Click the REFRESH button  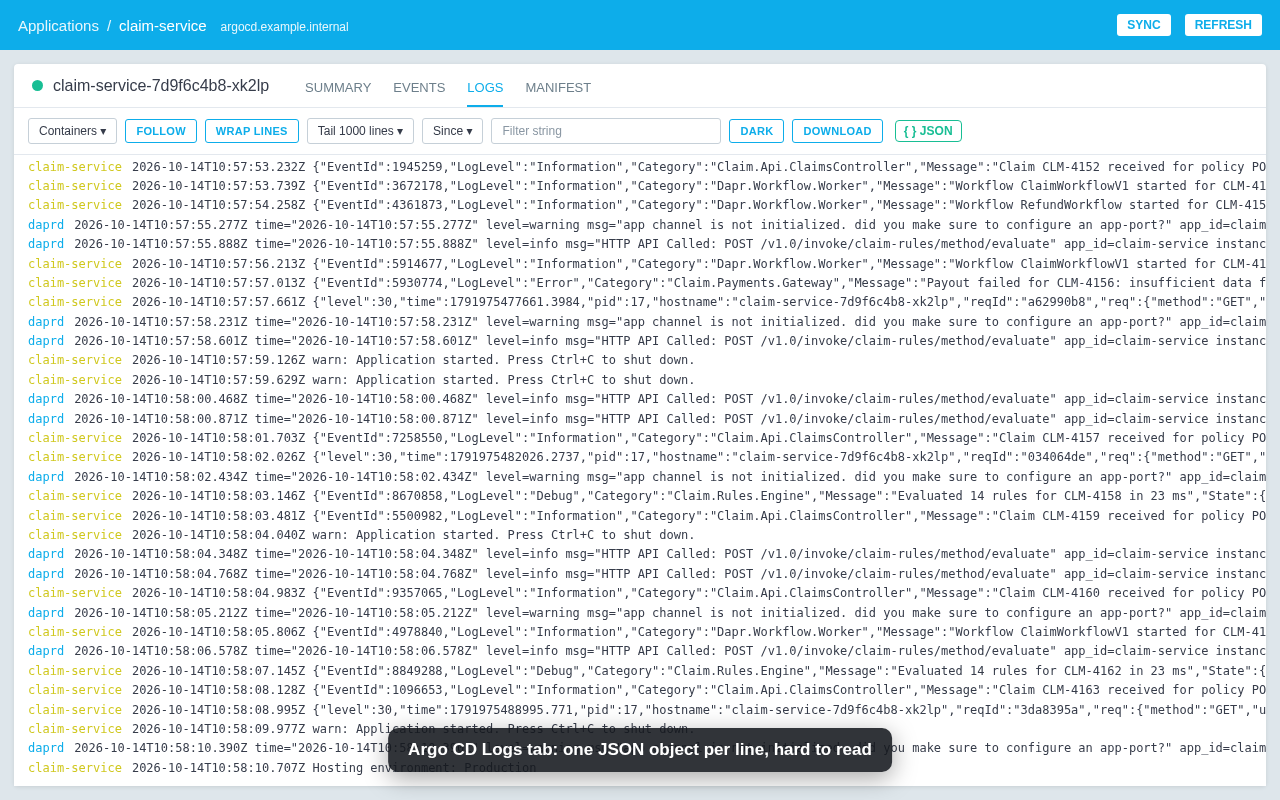pyautogui.click(x=1223, y=25)
